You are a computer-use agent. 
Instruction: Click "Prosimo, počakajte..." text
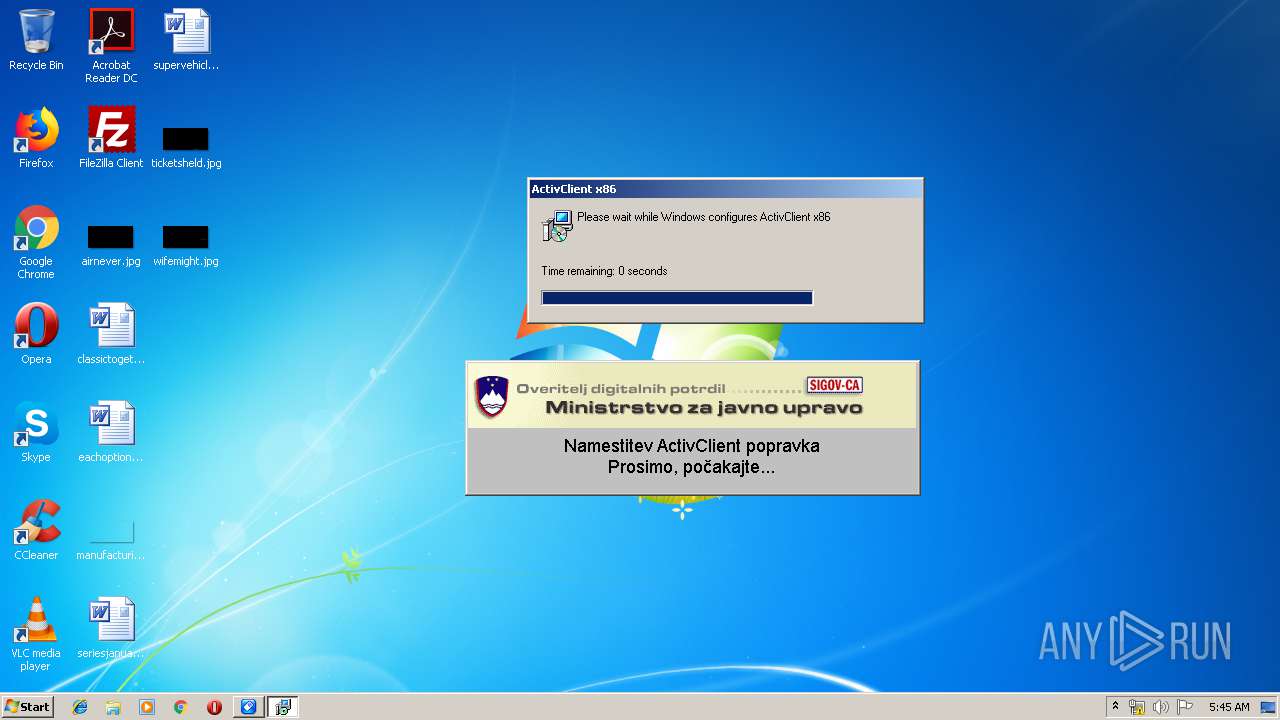(x=692, y=467)
